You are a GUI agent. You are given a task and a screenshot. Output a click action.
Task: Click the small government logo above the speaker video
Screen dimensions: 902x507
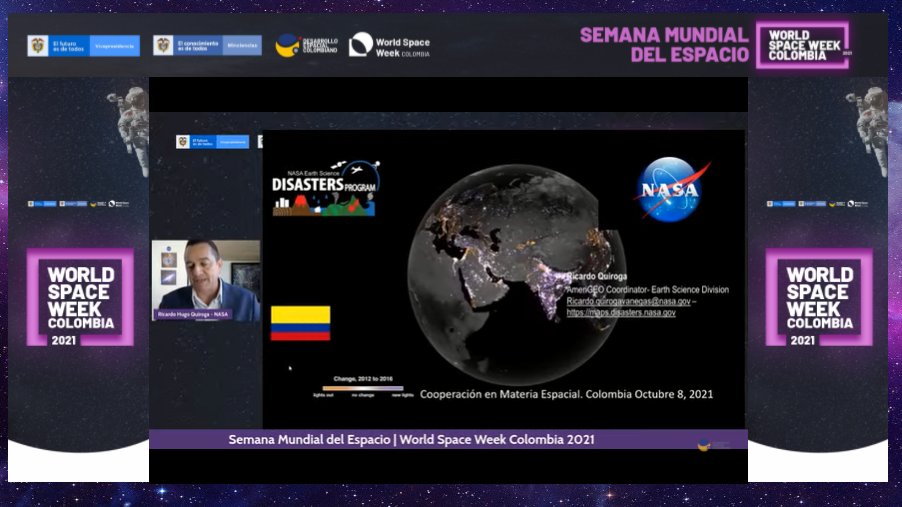tap(212, 142)
